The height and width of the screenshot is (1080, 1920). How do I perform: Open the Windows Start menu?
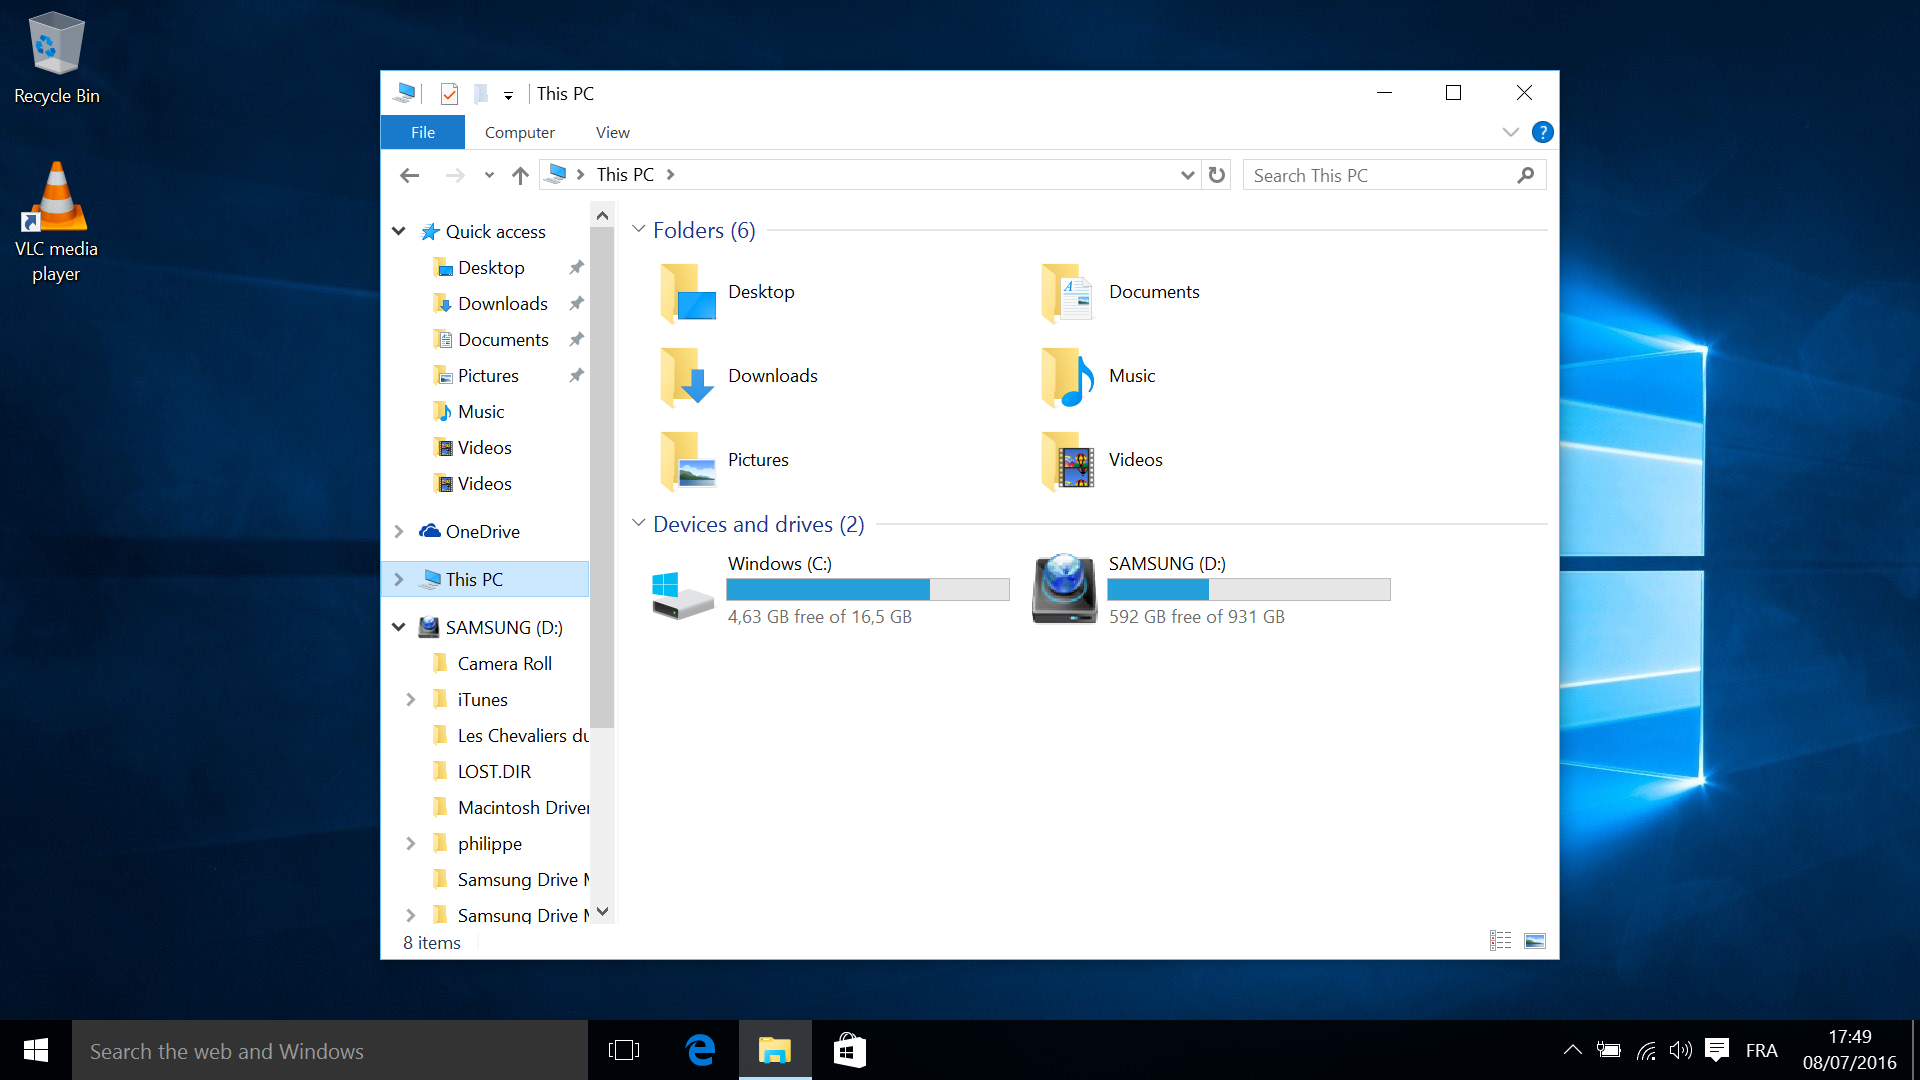tap(36, 1050)
